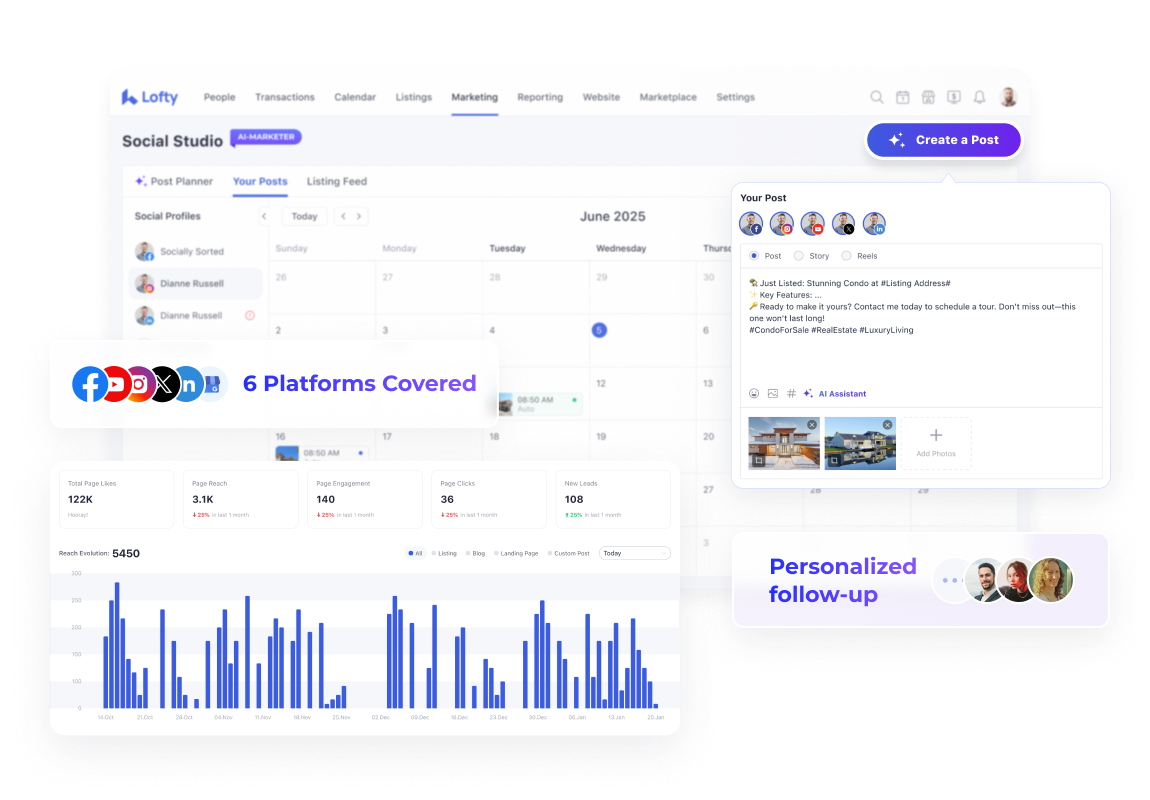The width and height of the screenshot is (1150, 800).
Task: Select the Story radio button
Action: click(x=798, y=256)
